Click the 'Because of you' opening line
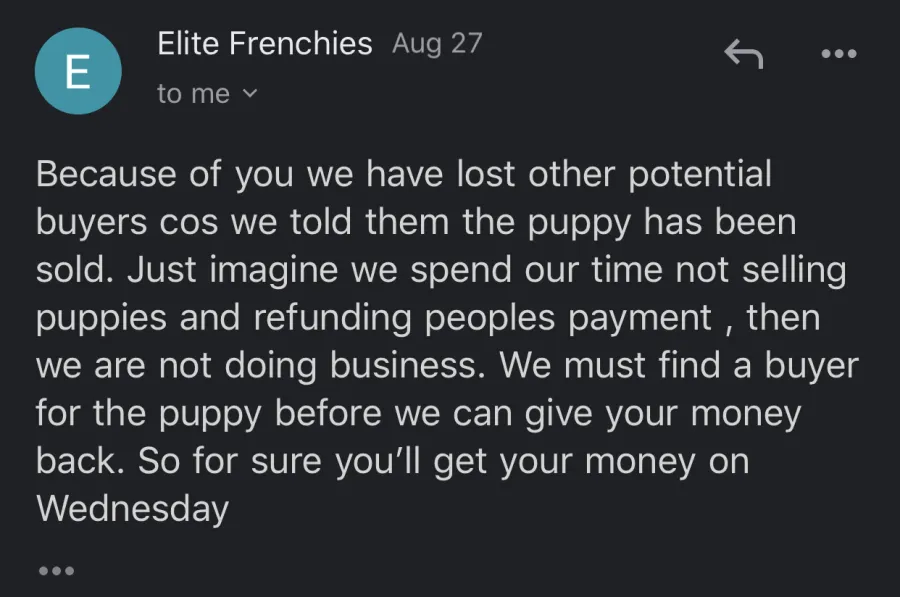Viewport: 900px width, 597px height. pyautogui.click(x=165, y=174)
